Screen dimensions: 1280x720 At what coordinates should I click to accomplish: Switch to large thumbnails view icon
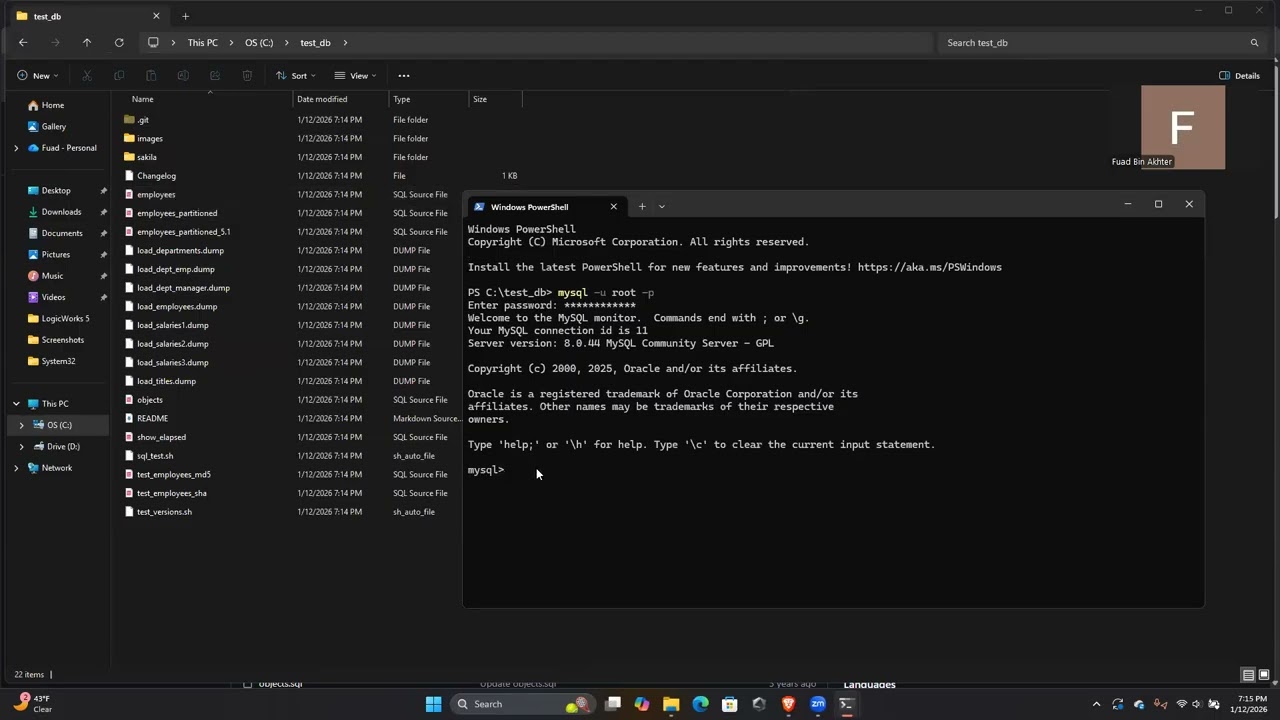click(x=1264, y=675)
